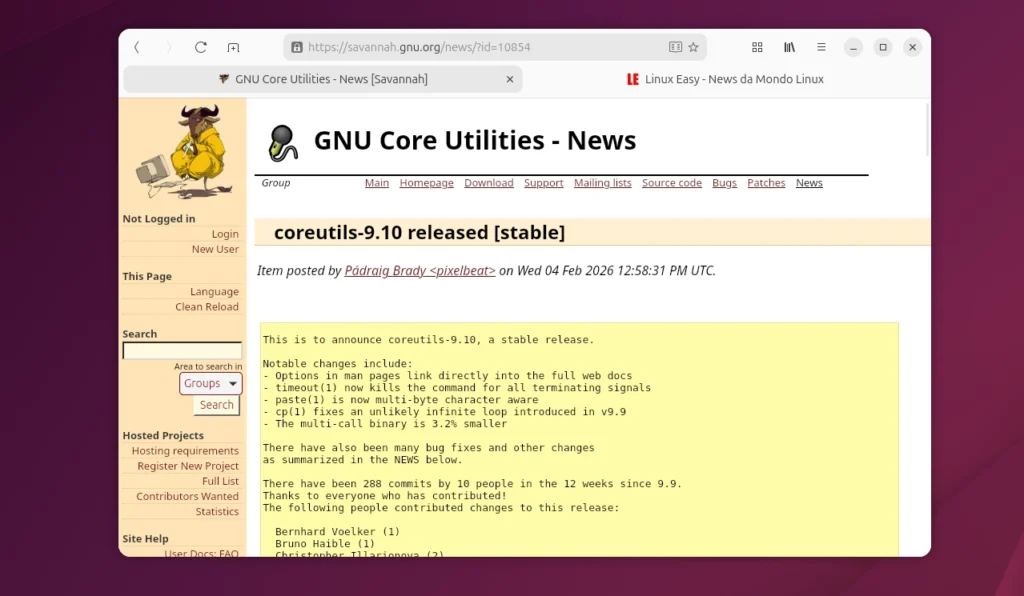Navigate to the Bugs page
The width and height of the screenshot is (1024, 596).
(x=724, y=183)
